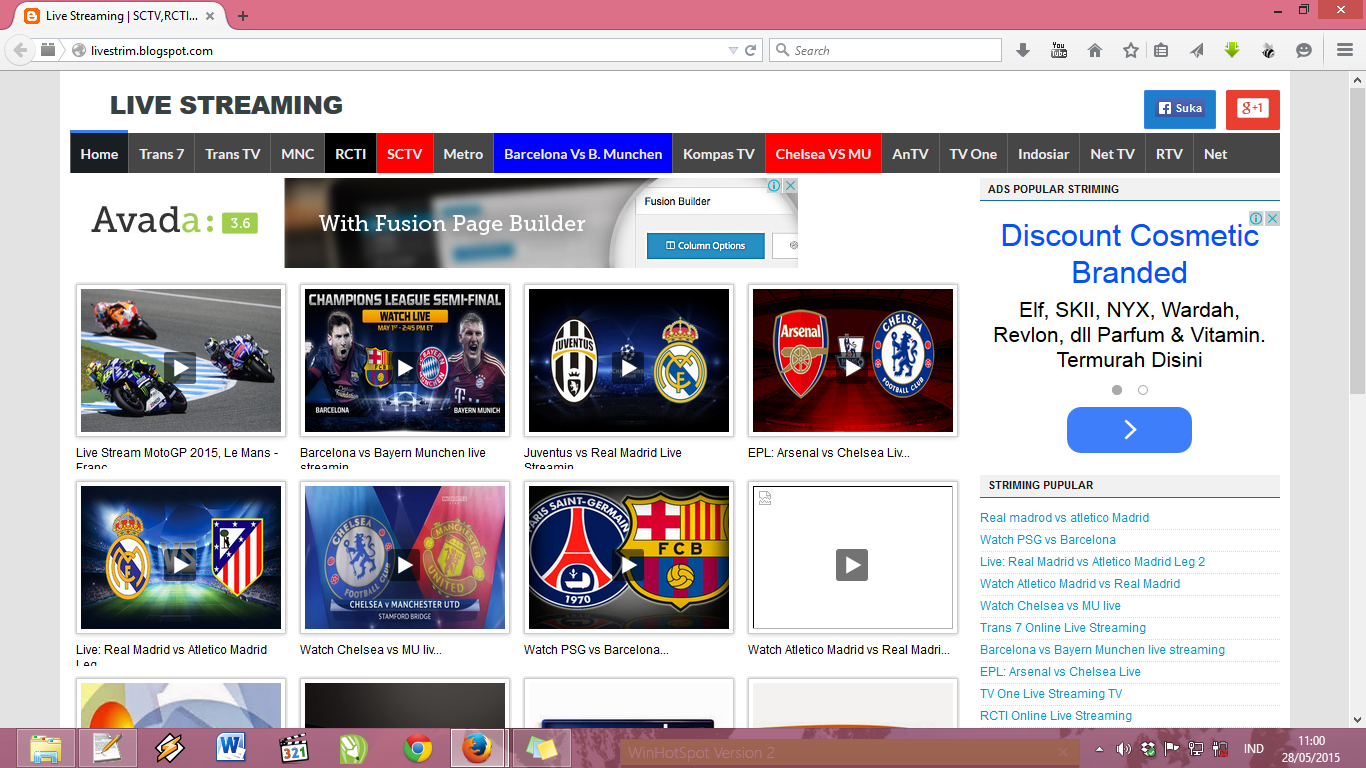Open File Explorer from taskbar
Image resolution: width=1366 pixels, height=768 pixels.
pos(46,748)
